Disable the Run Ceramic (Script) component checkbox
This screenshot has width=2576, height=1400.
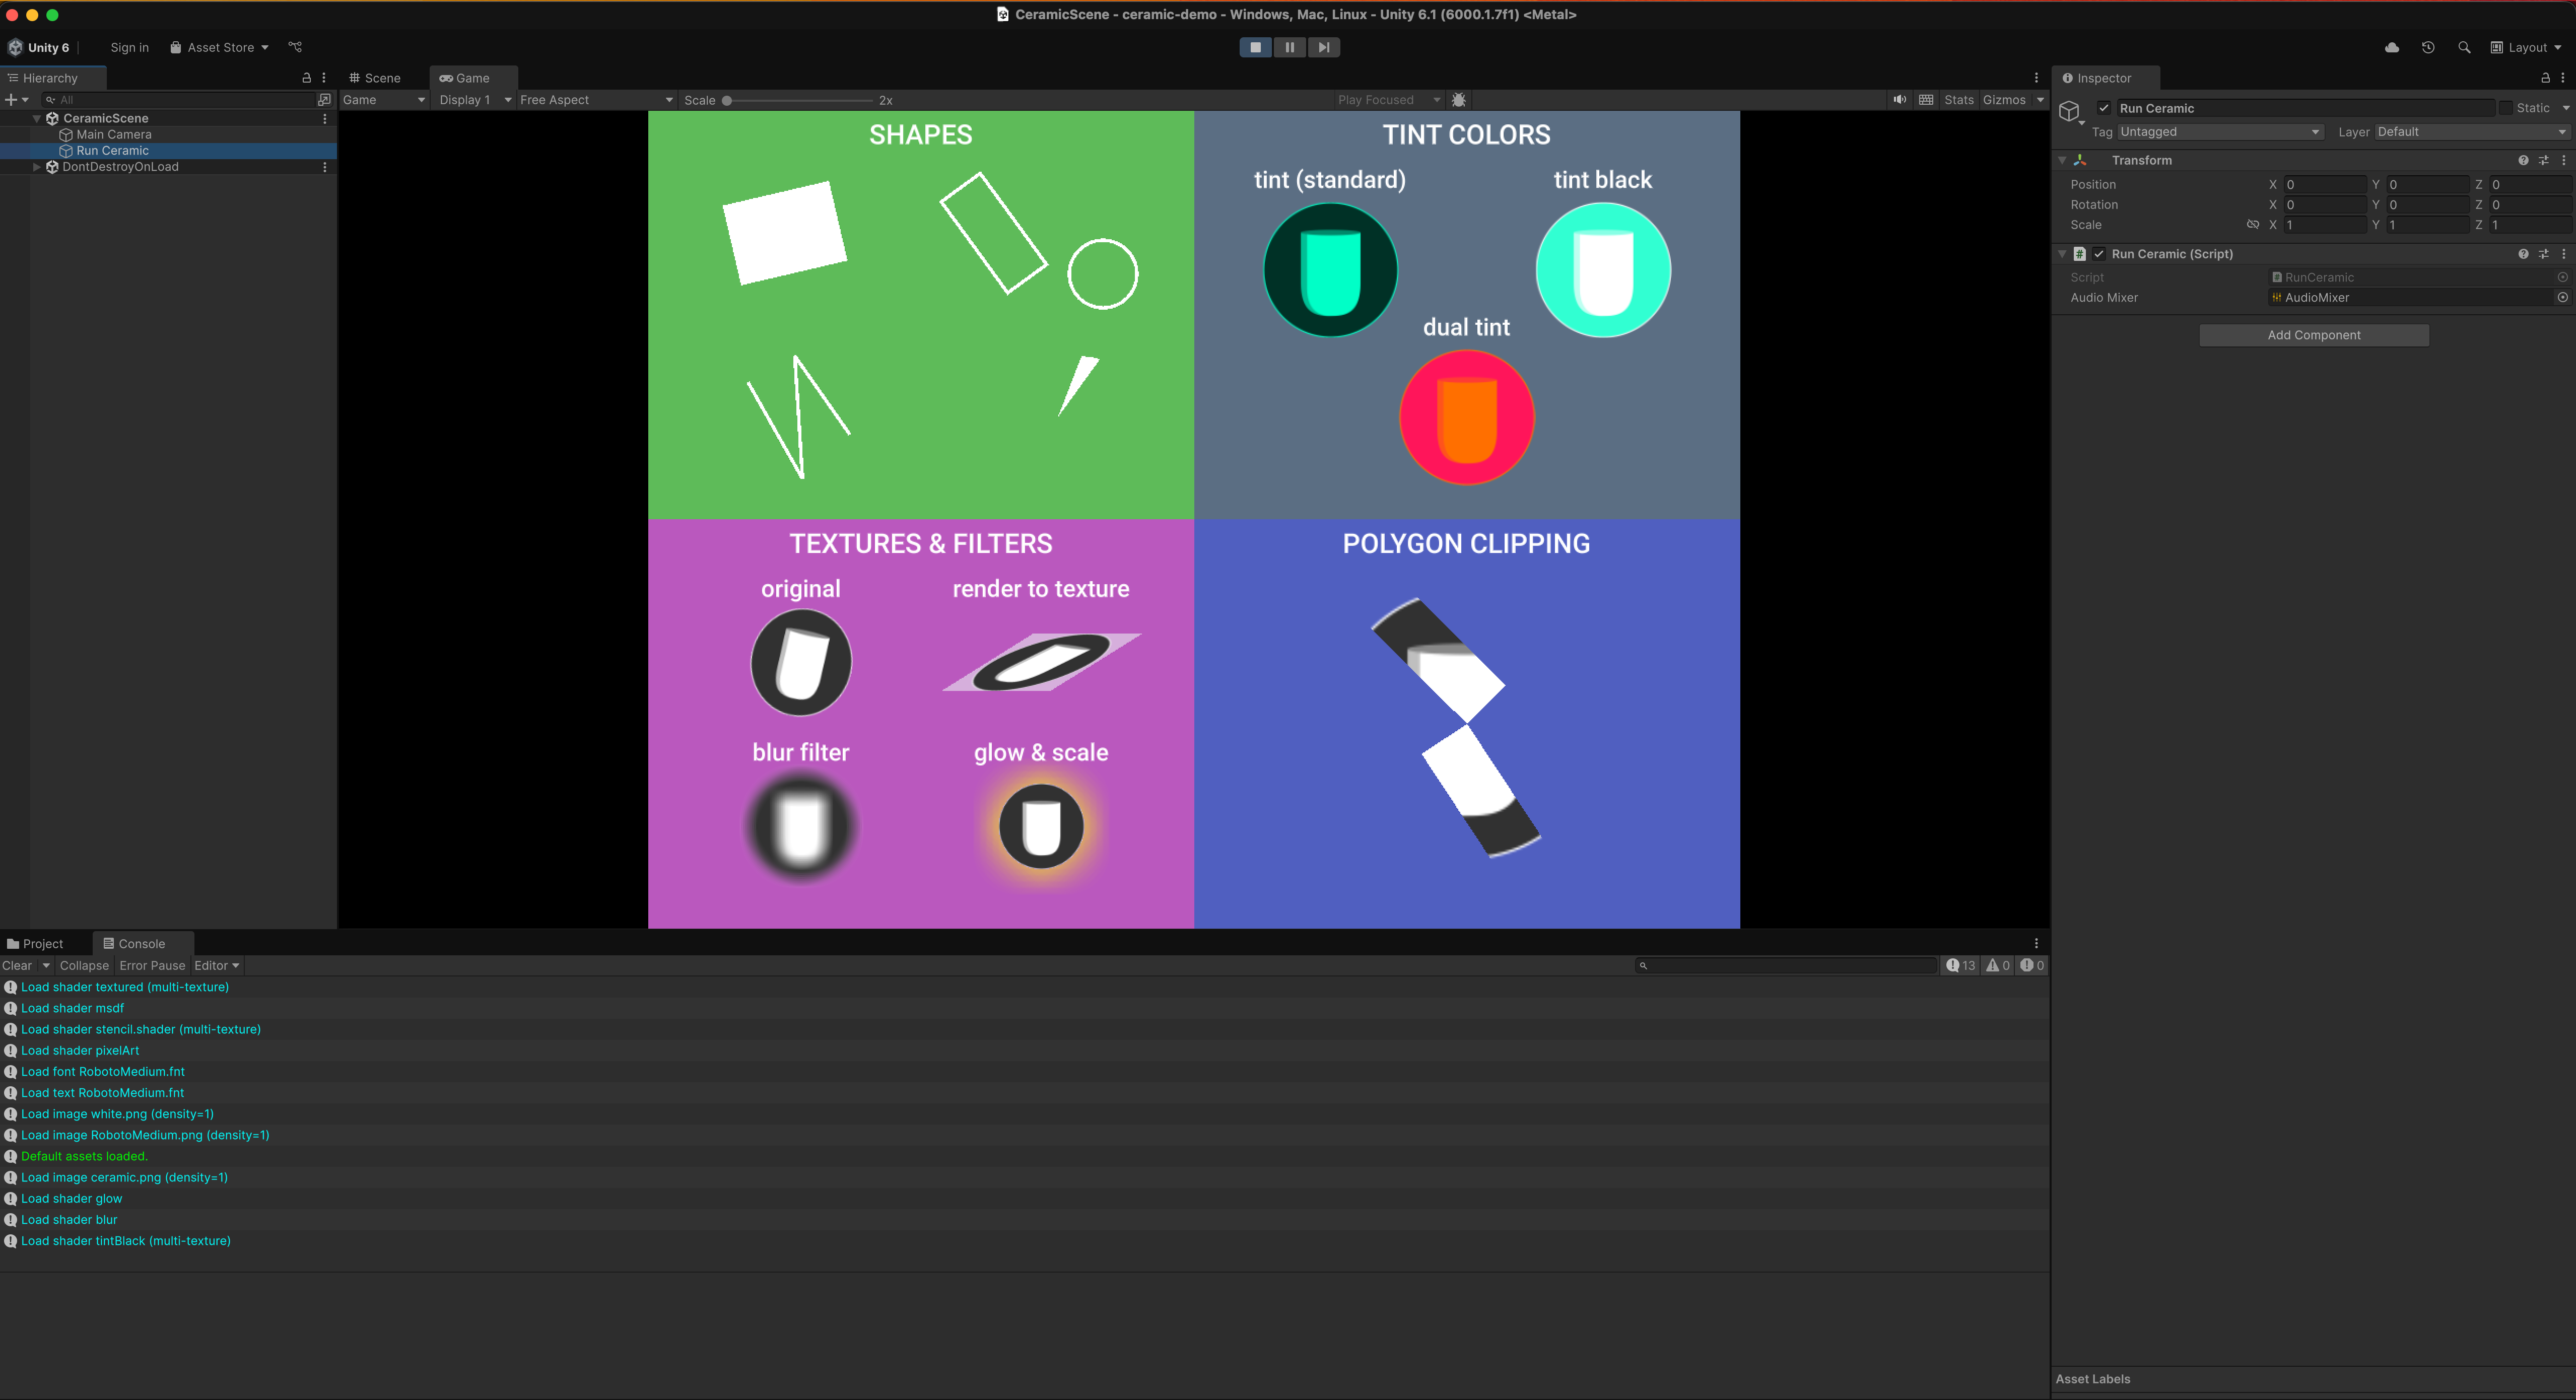[x=2099, y=253]
